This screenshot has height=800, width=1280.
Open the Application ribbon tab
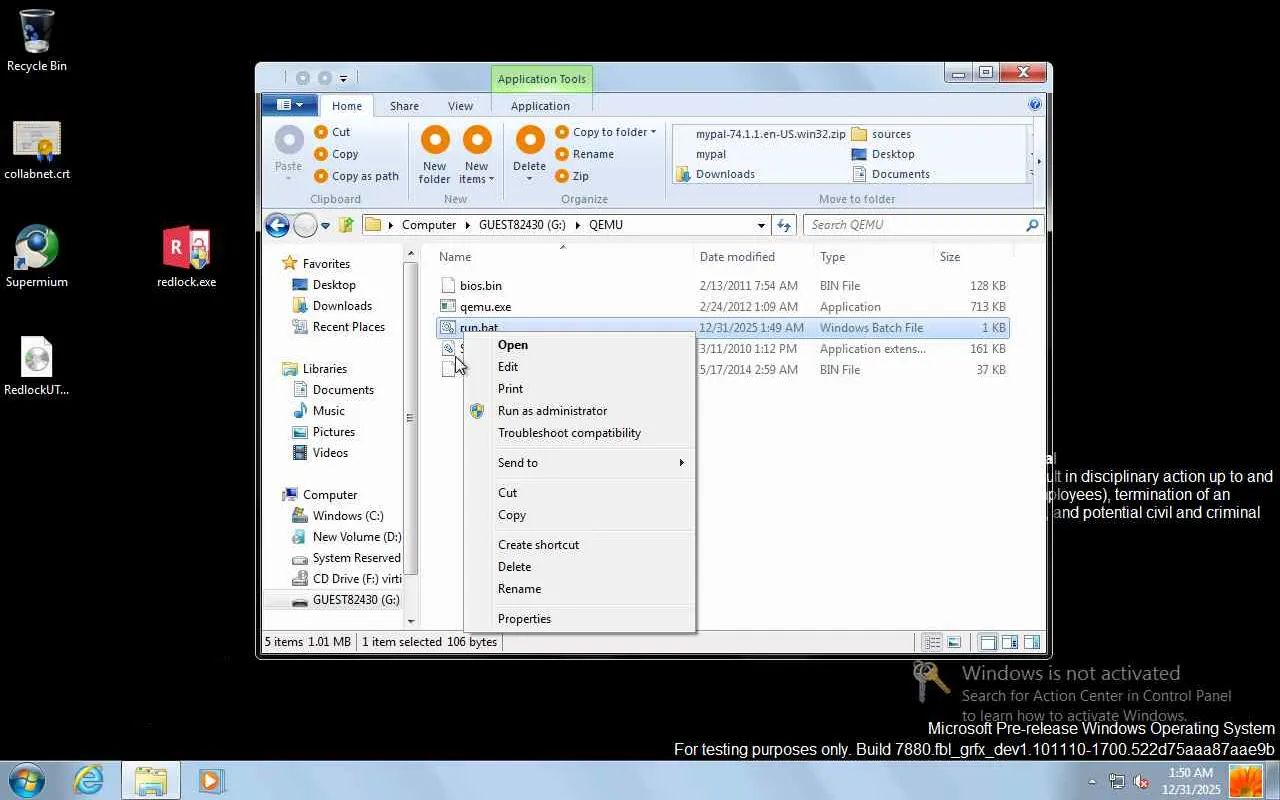pos(540,106)
